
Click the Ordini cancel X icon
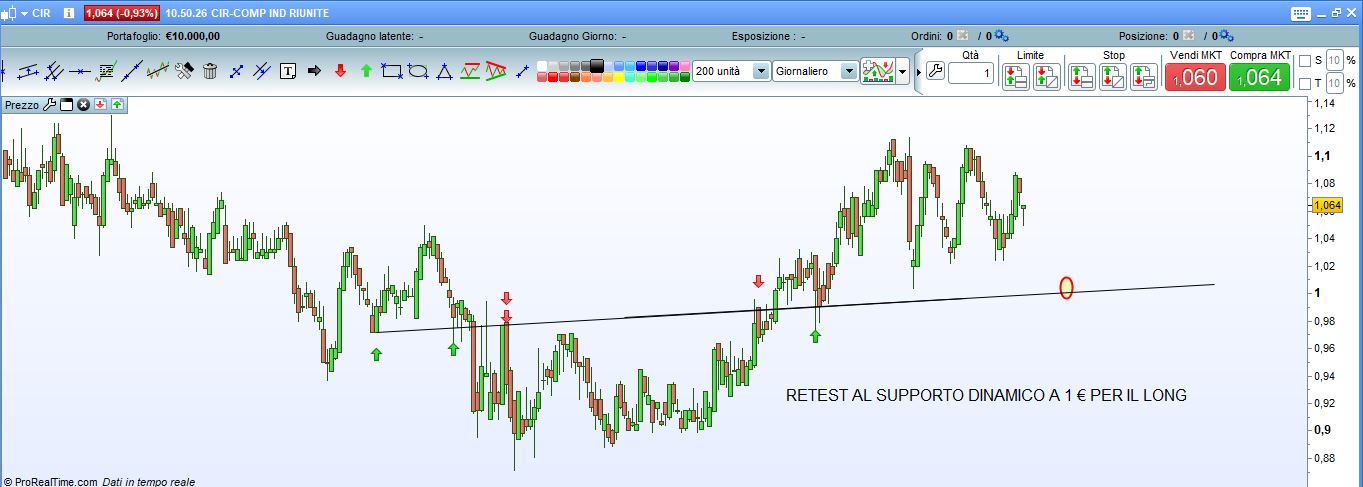coord(963,36)
